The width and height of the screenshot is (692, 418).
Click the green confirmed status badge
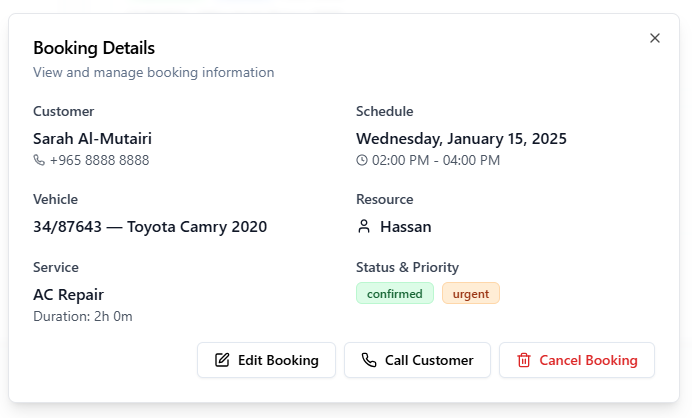tap(394, 294)
